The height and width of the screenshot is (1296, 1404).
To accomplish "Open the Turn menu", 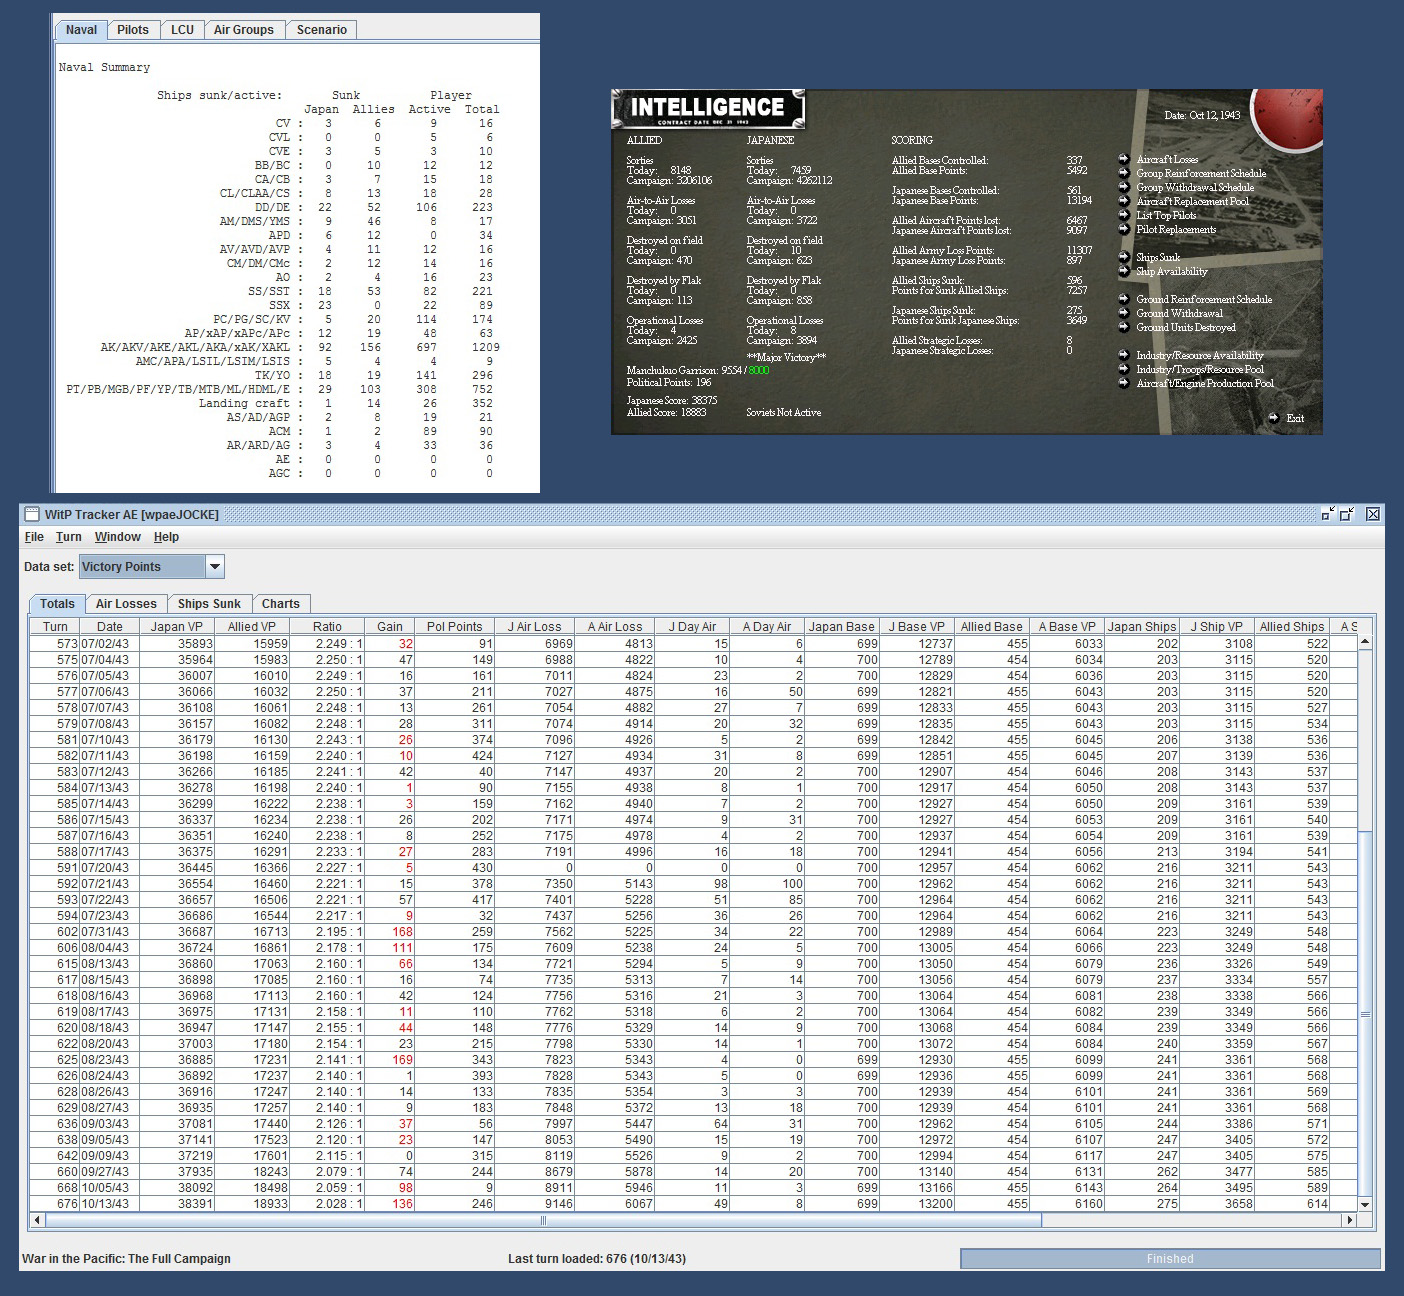I will point(69,537).
